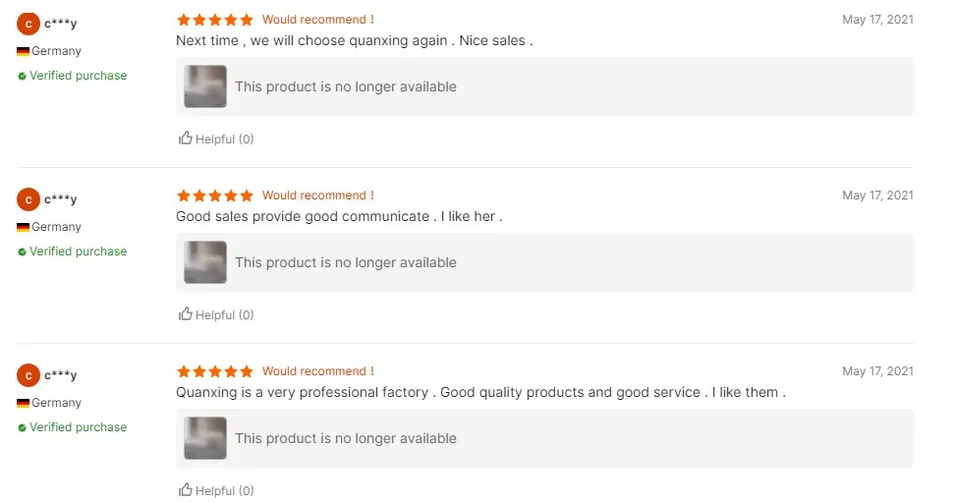Image resolution: width=954 pixels, height=503 pixels.
Task: Click thumbs-up Helpful icon on third review
Action: point(185,490)
